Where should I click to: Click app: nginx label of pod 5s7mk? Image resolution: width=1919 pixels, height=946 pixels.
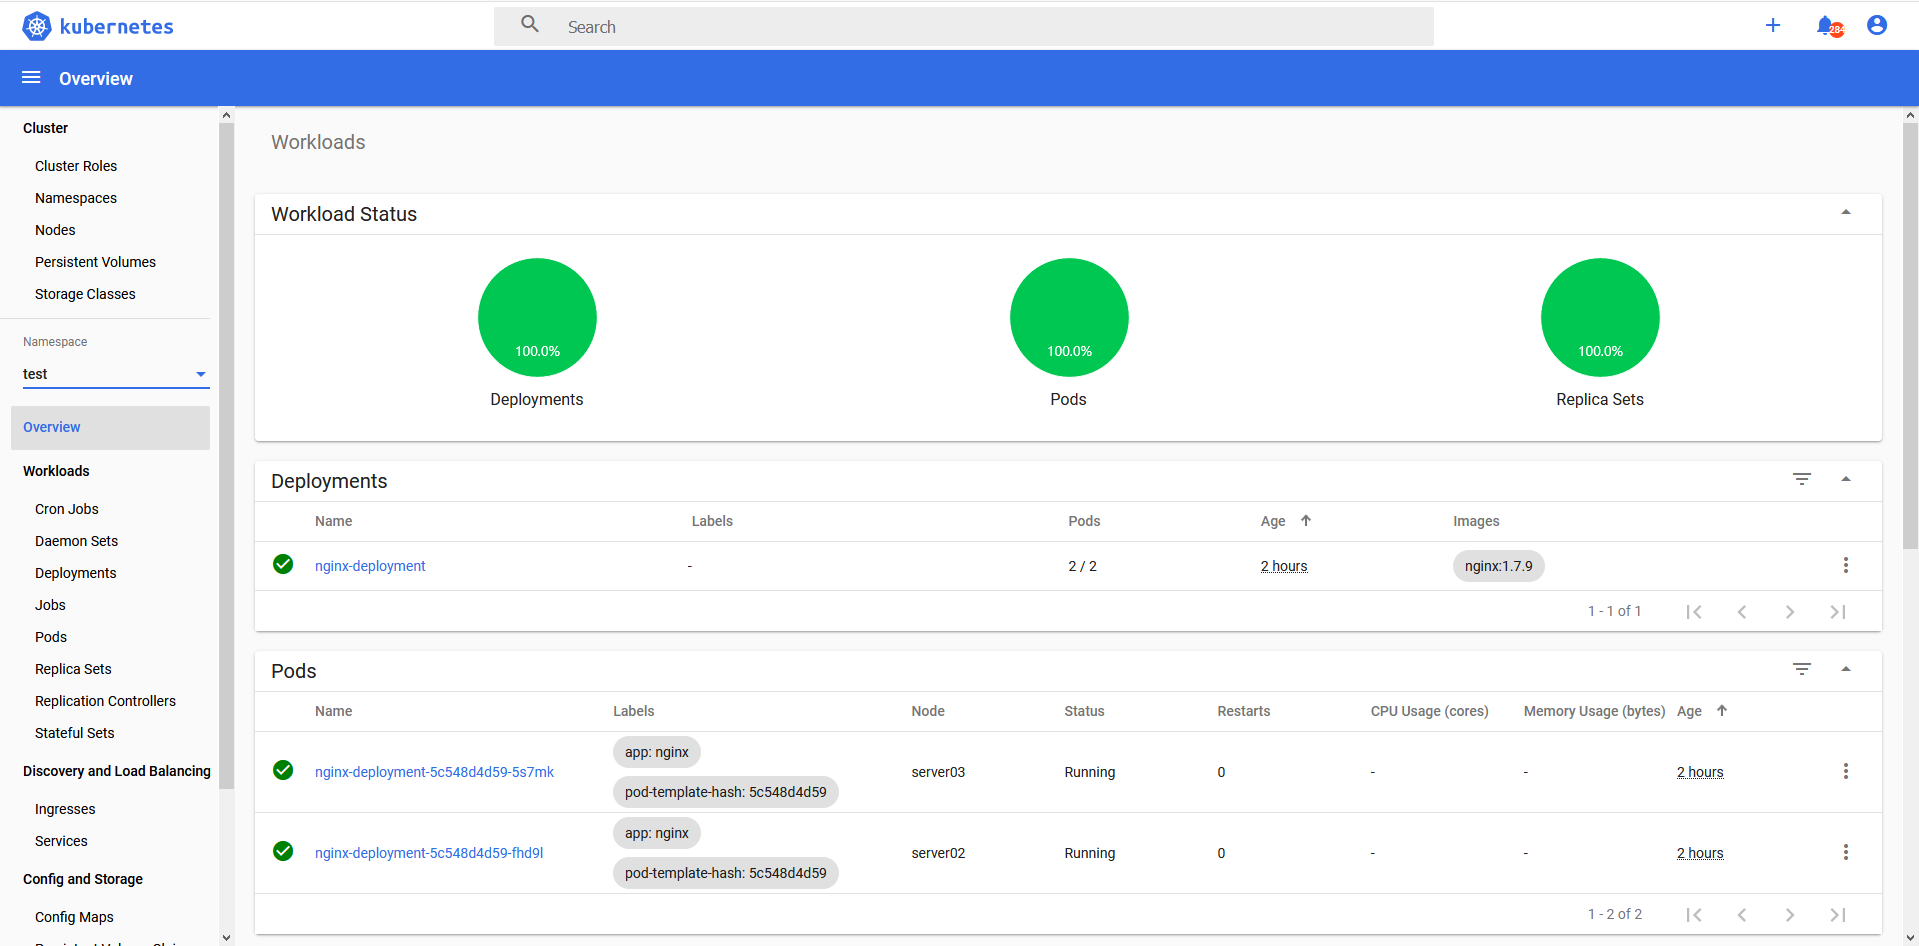pos(657,752)
